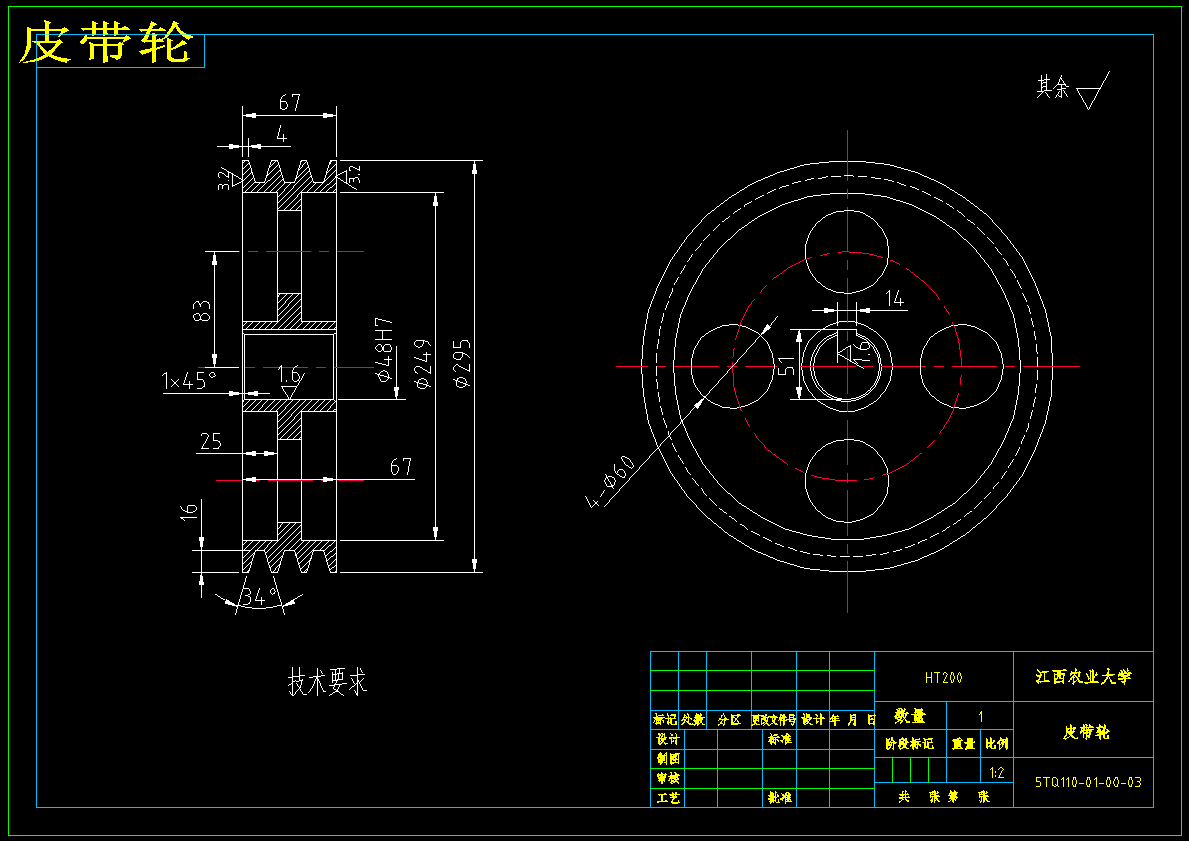Click the 14 keyway width dimension
This screenshot has height=841, width=1189.
[895, 298]
